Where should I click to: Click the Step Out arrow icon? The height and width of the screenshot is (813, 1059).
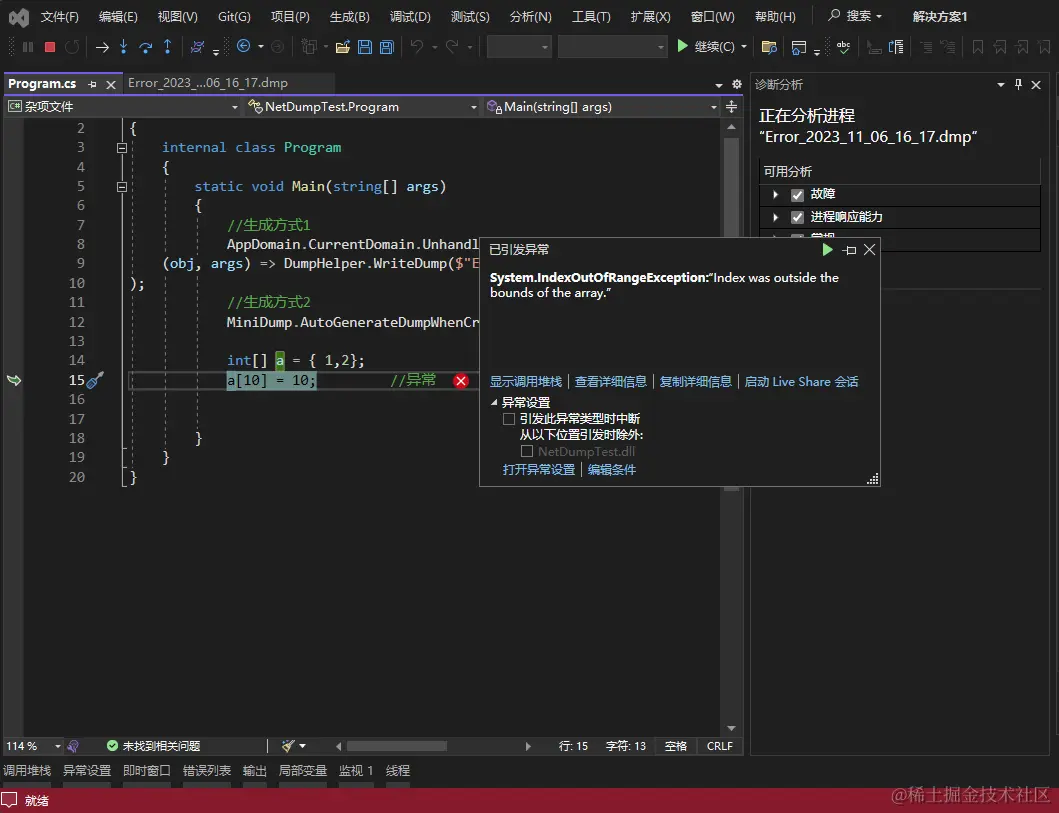pos(167,47)
